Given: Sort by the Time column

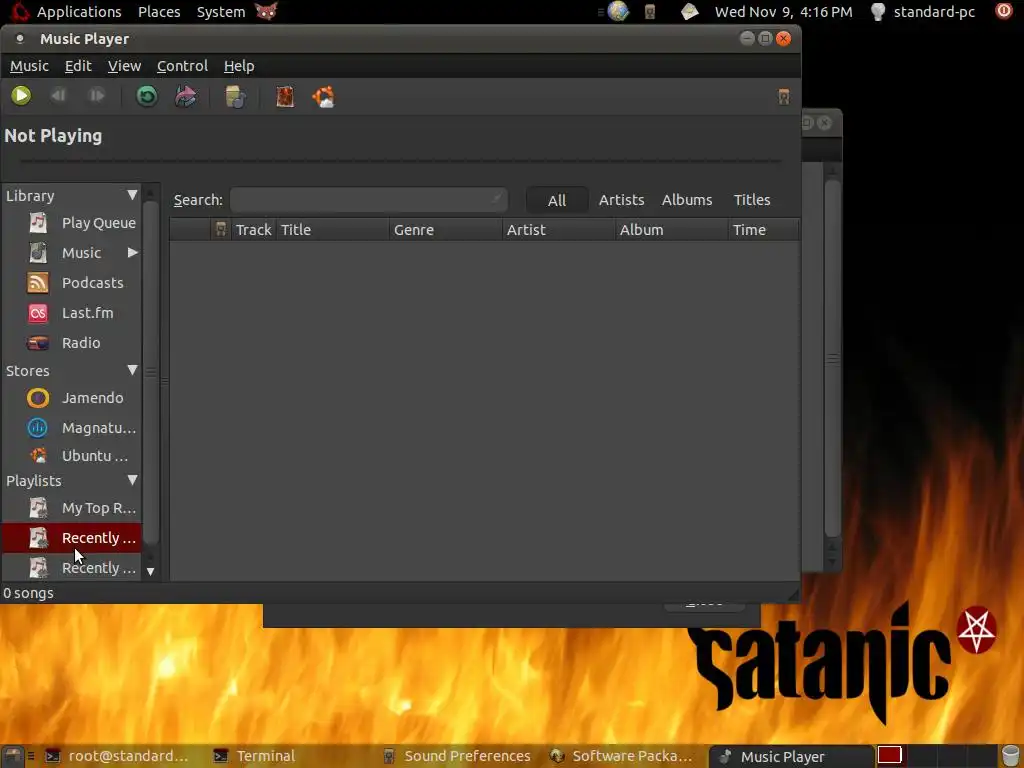Looking at the screenshot, I should 763,230.
